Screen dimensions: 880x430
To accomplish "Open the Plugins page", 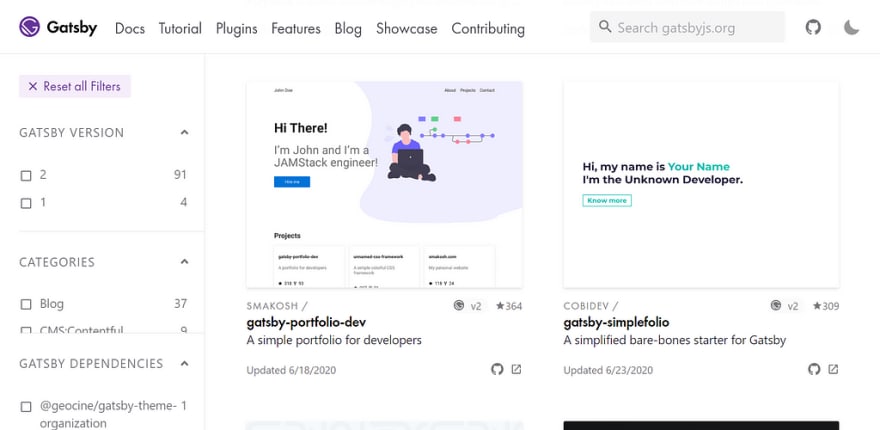I will point(236,28).
